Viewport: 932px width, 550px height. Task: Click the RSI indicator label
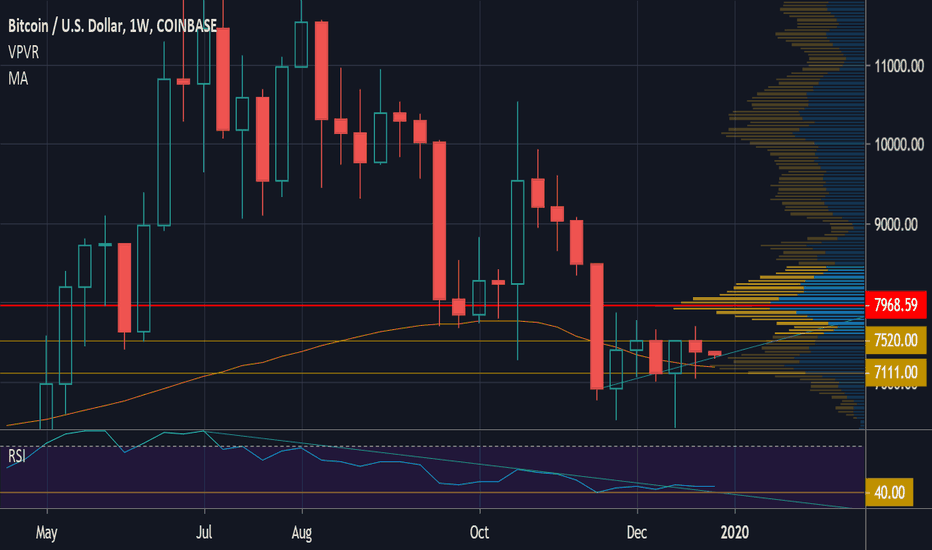pyautogui.click(x=17, y=456)
